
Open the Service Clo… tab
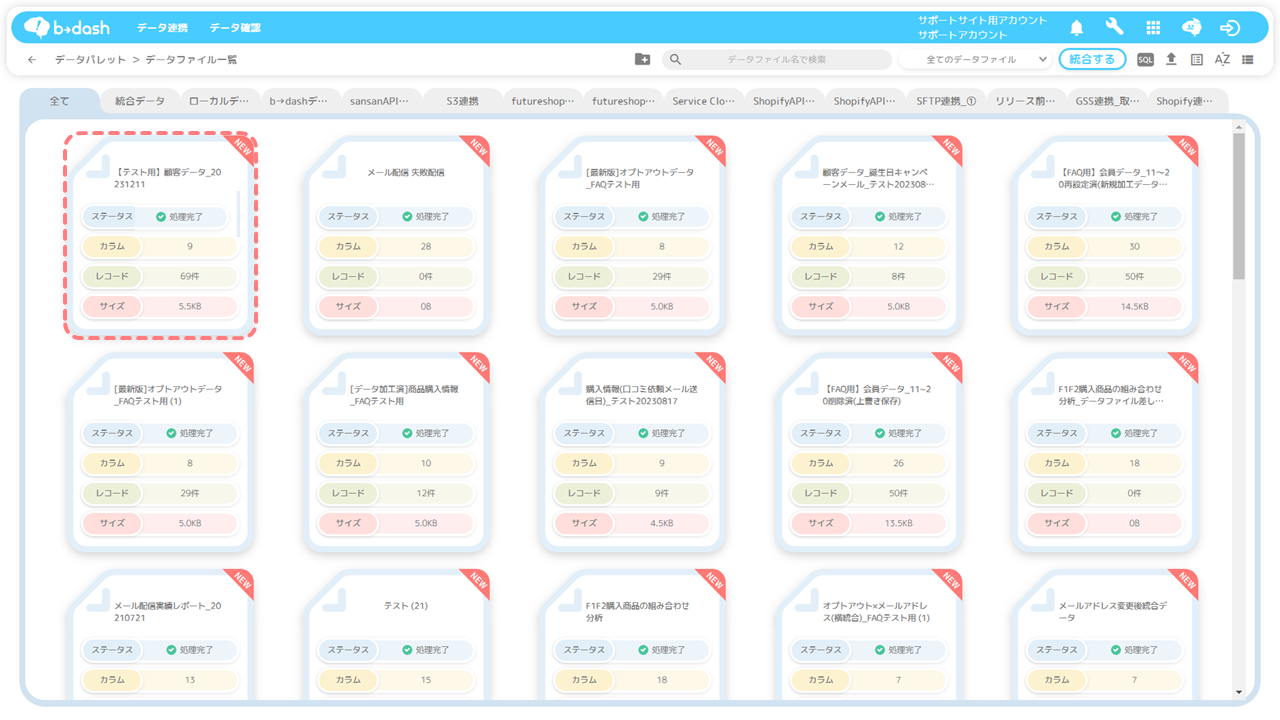(x=703, y=101)
